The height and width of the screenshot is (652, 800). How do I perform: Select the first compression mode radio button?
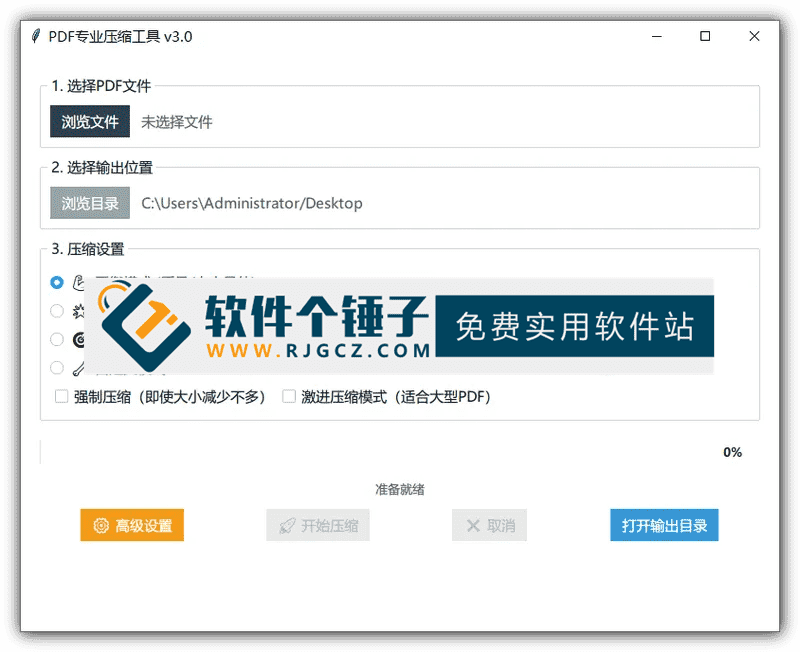coord(57,283)
